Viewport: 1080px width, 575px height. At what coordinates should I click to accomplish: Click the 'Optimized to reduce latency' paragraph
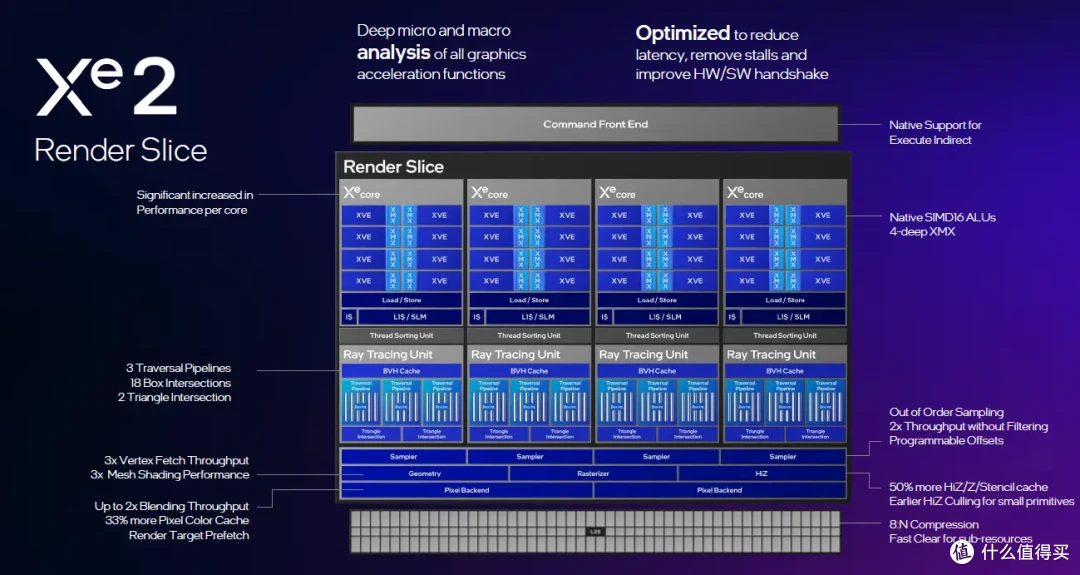pos(731,53)
